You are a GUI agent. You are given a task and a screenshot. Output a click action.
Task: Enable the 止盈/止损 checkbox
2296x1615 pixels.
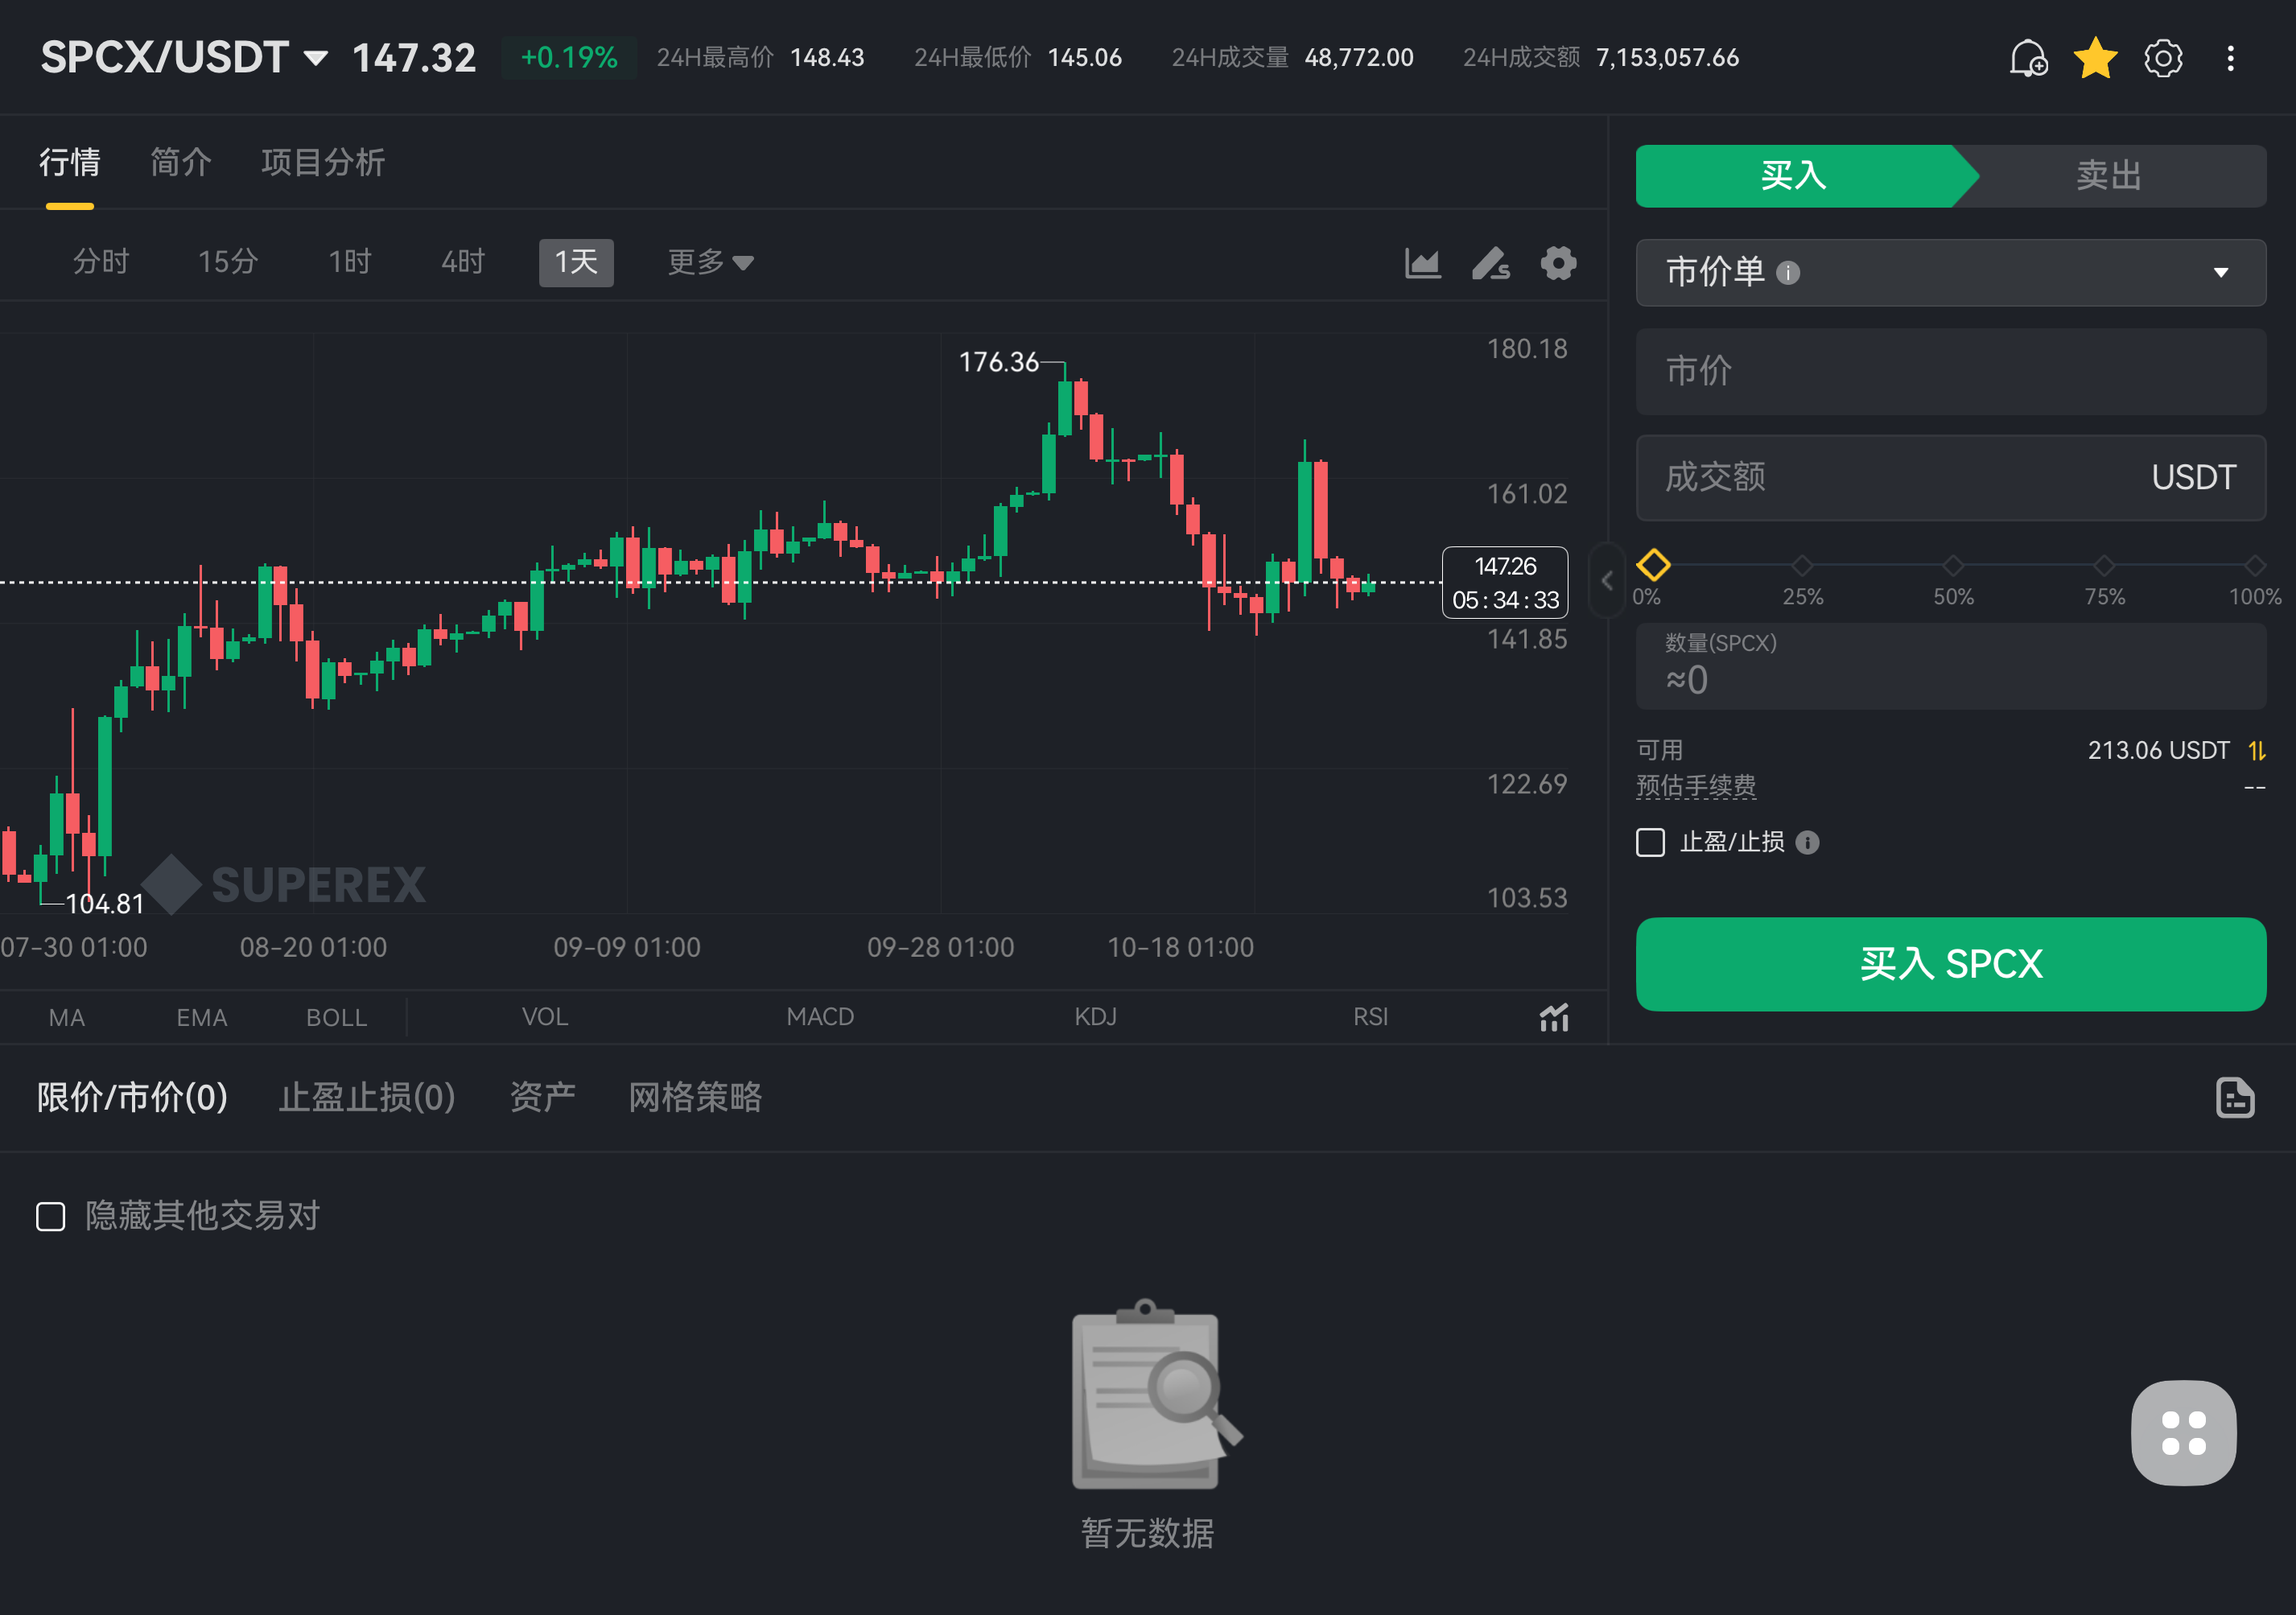1650,842
